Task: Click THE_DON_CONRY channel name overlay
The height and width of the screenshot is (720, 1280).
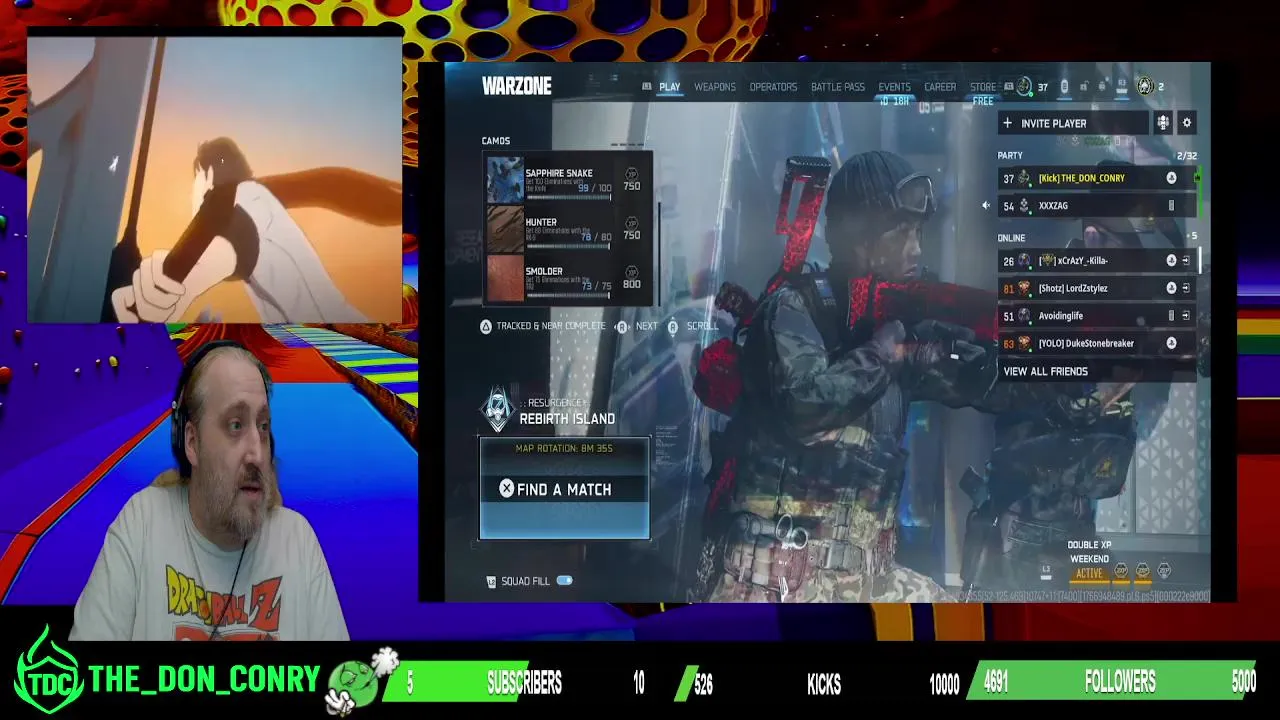Action: 204,680
